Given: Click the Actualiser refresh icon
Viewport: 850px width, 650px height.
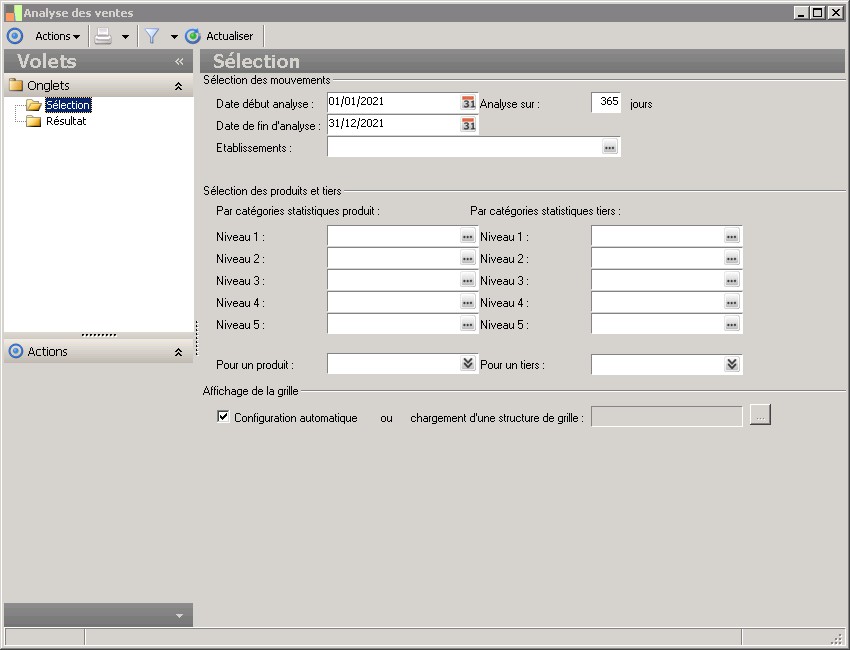Looking at the screenshot, I should coord(193,36).
